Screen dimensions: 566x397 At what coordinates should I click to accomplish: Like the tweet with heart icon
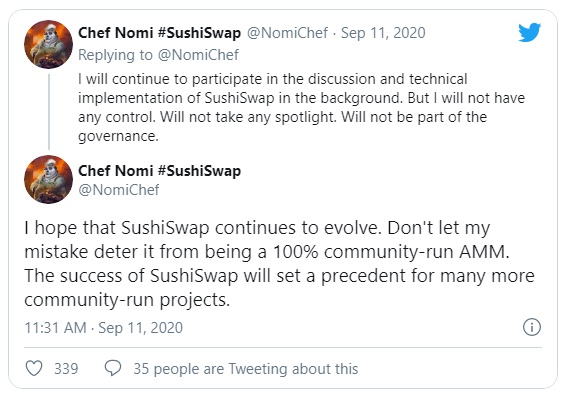[34, 368]
